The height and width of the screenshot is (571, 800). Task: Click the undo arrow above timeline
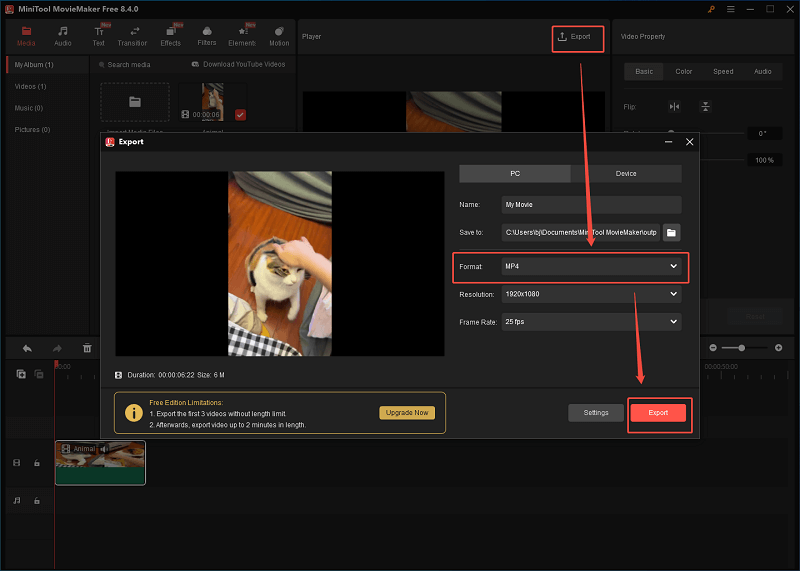click(27, 349)
